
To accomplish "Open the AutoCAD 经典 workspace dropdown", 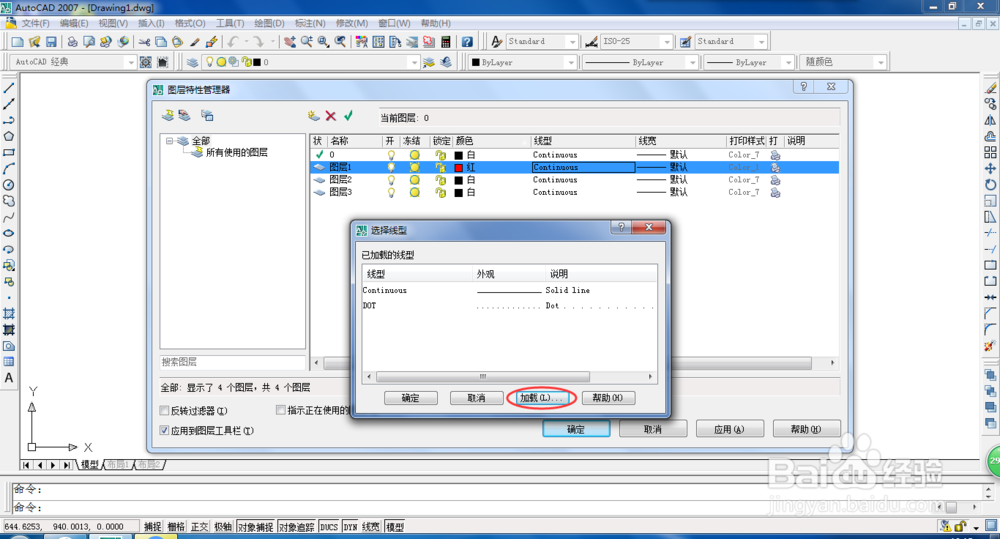I will (131, 63).
